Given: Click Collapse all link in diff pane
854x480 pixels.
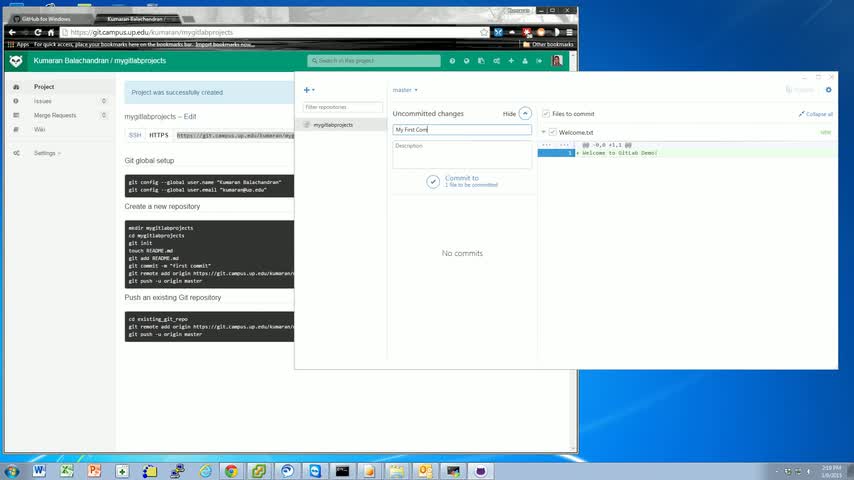Looking at the screenshot, I should click(815, 114).
